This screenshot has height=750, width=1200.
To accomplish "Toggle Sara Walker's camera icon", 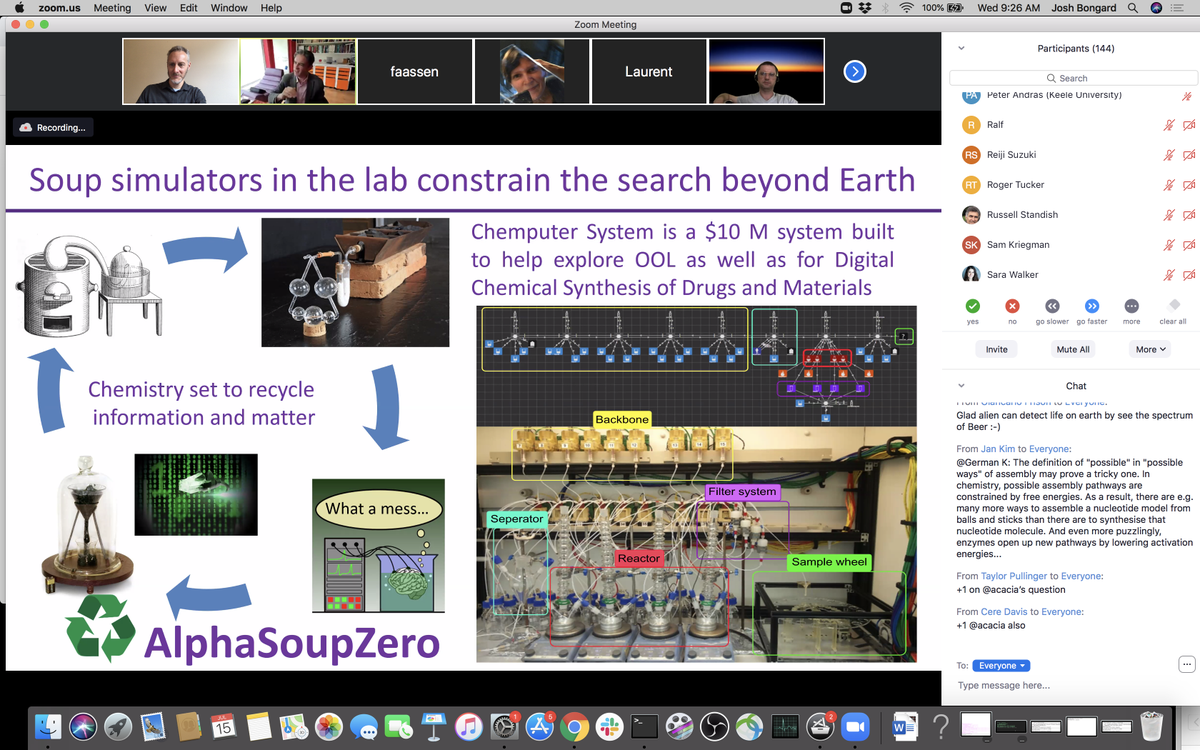I will coord(1188,275).
